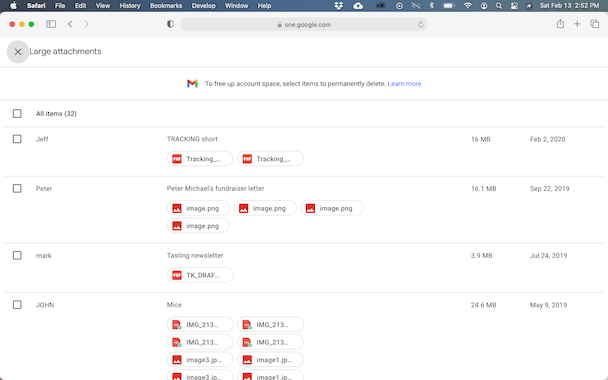Show tab overview
Image resolution: width=608 pixels, height=380 pixels.
[x=594, y=24]
